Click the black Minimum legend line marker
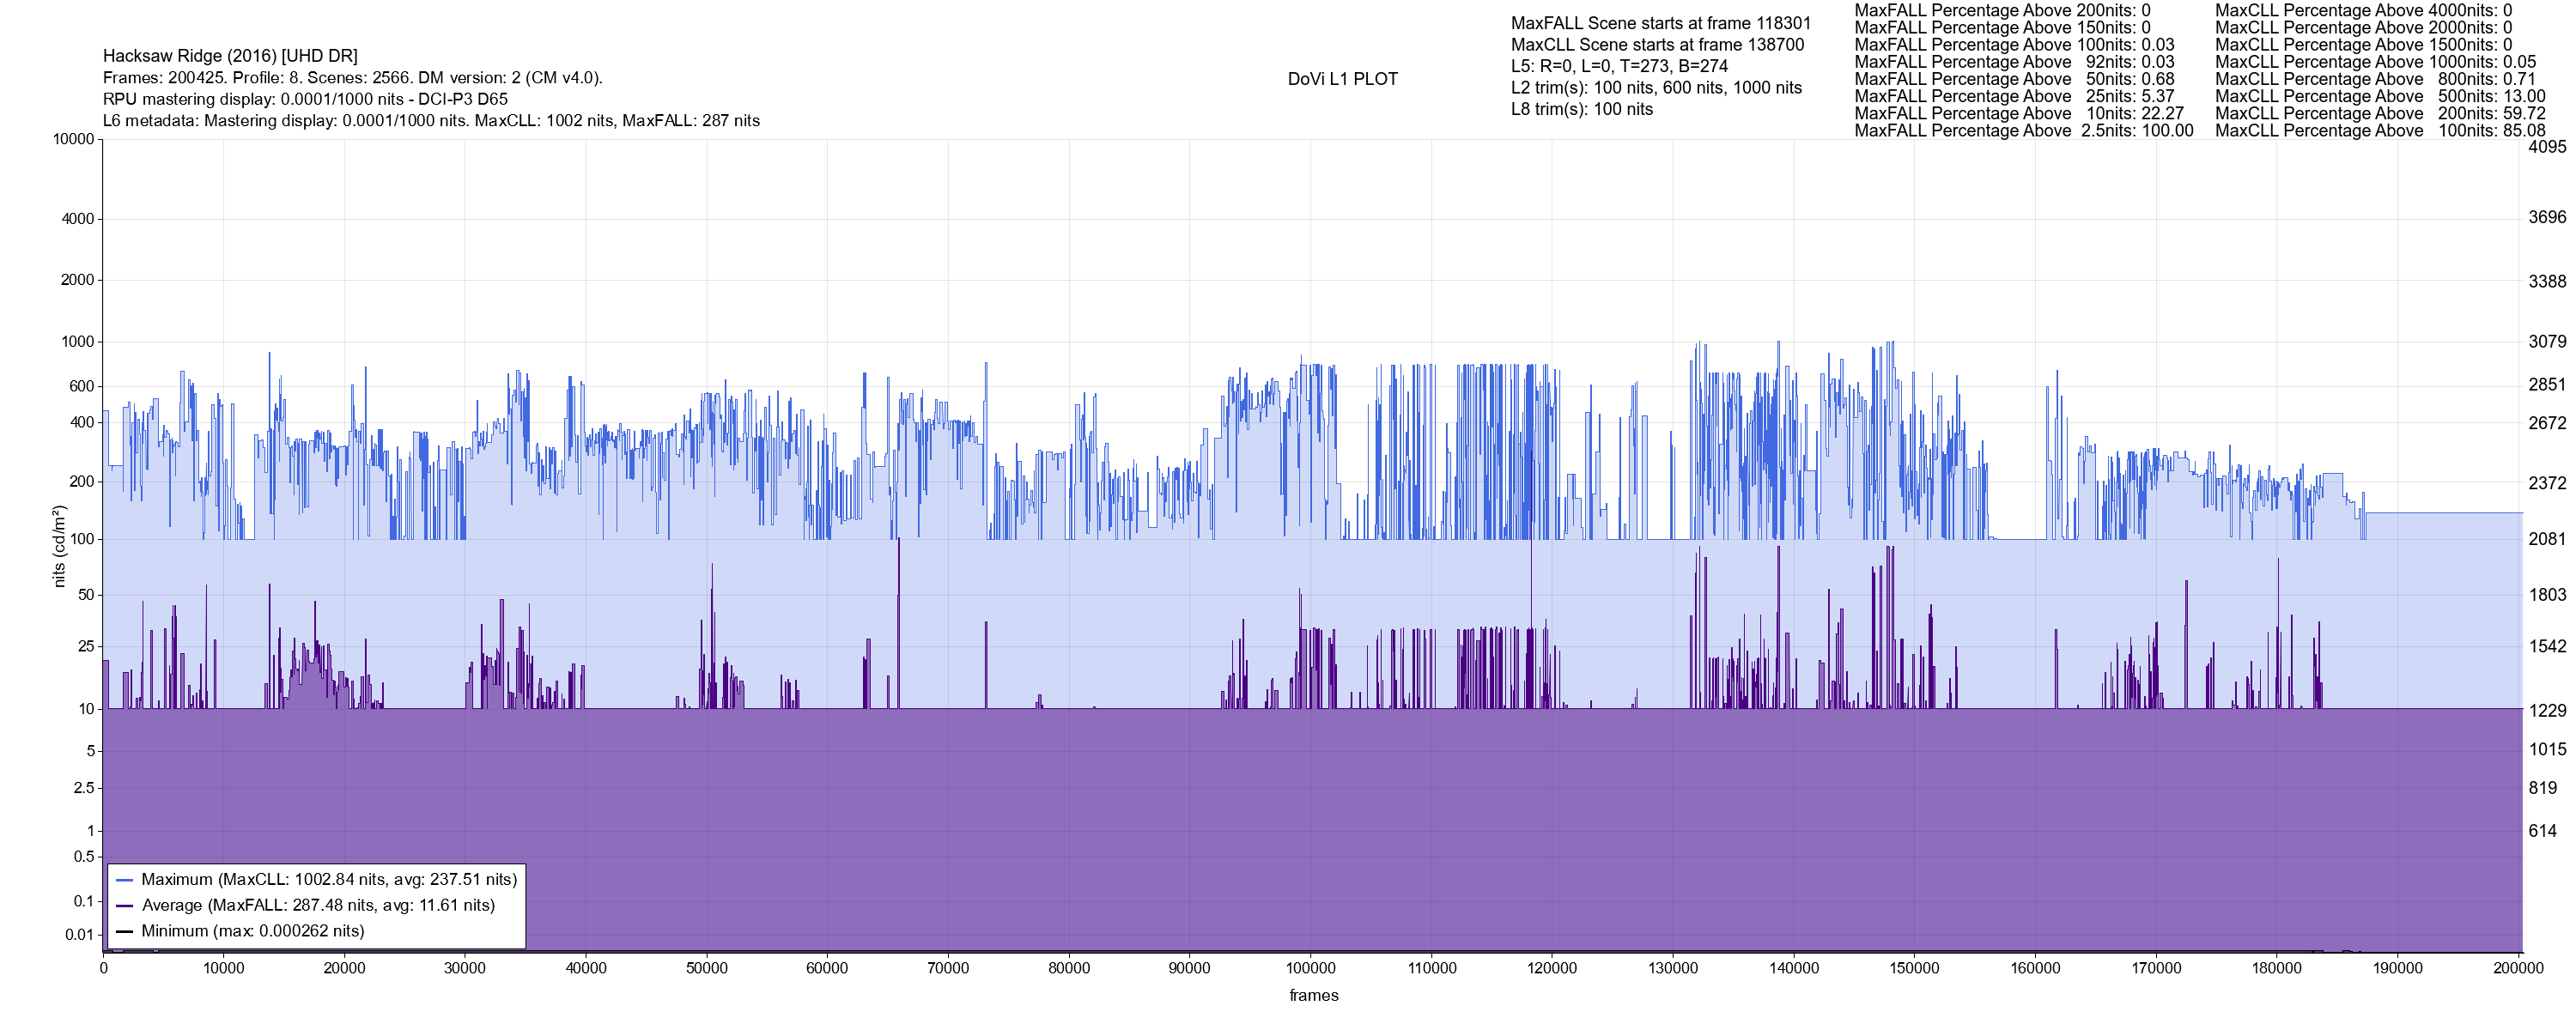The width and height of the screenshot is (2576, 1030). 125,932
